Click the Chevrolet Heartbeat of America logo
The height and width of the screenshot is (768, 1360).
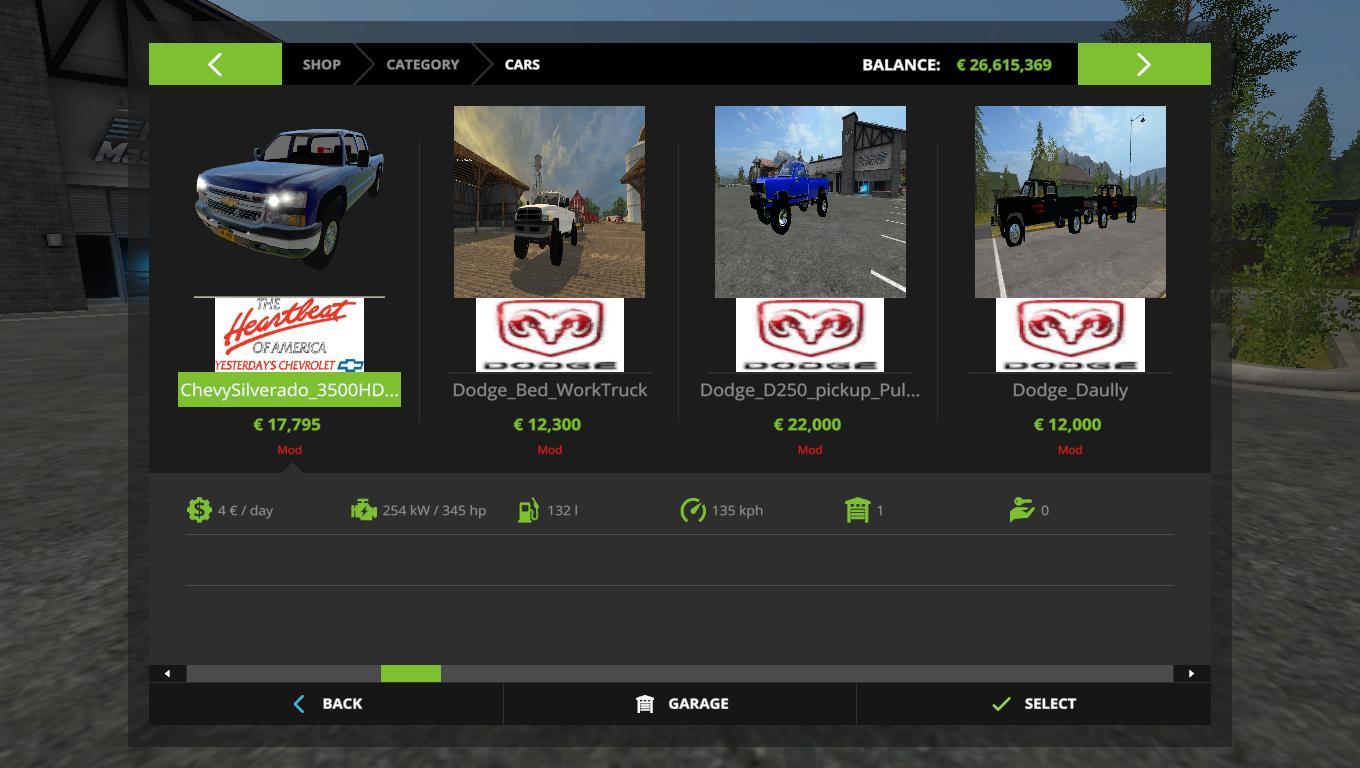tap(289, 335)
